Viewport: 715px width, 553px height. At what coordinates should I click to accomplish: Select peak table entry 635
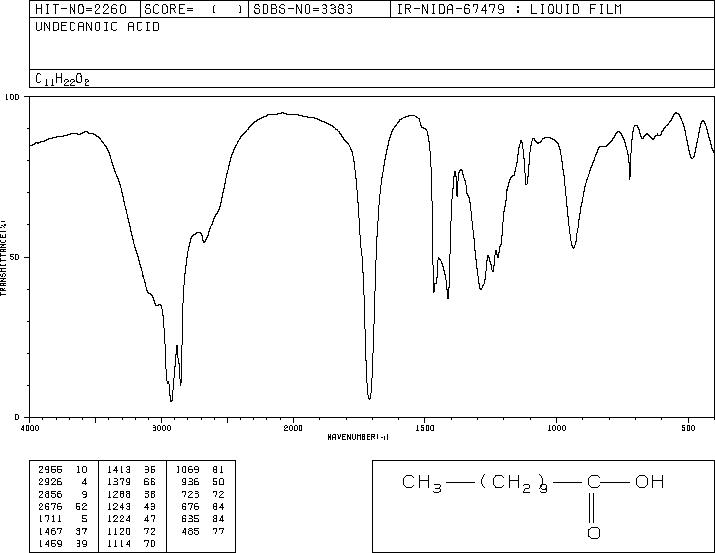tap(190, 519)
